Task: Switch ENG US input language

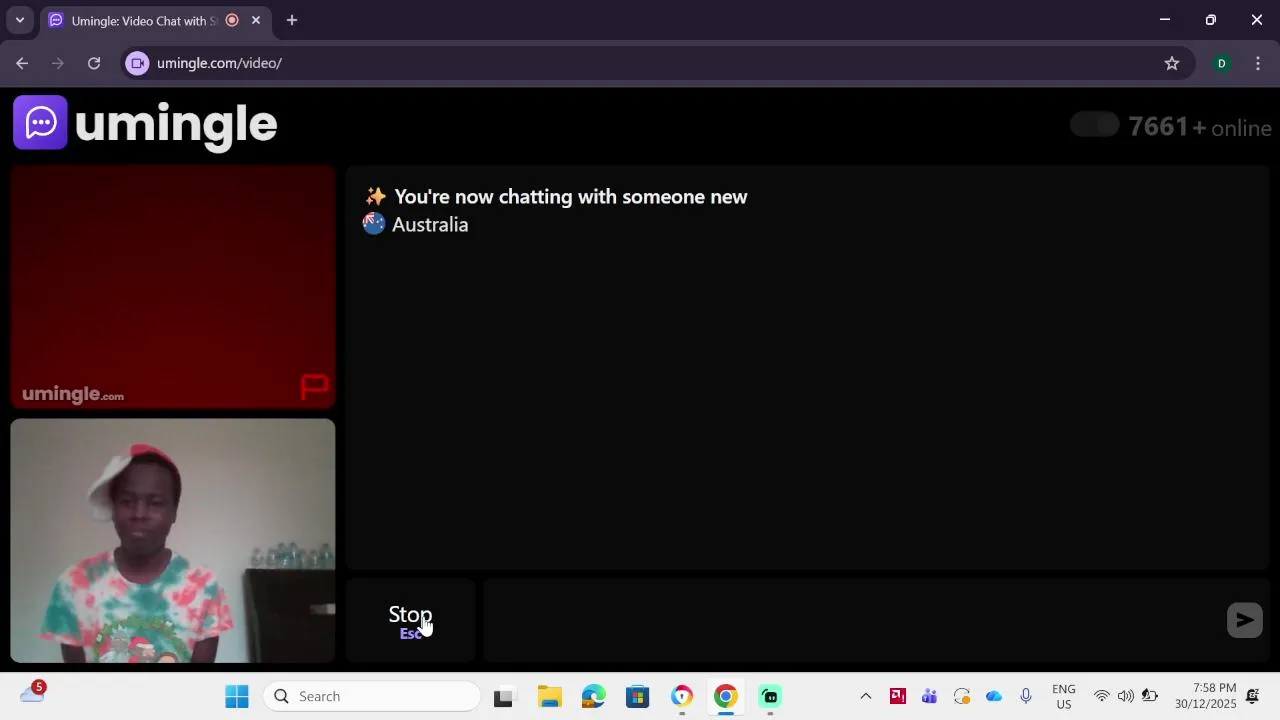Action: pyautogui.click(x=1064, y=696)
